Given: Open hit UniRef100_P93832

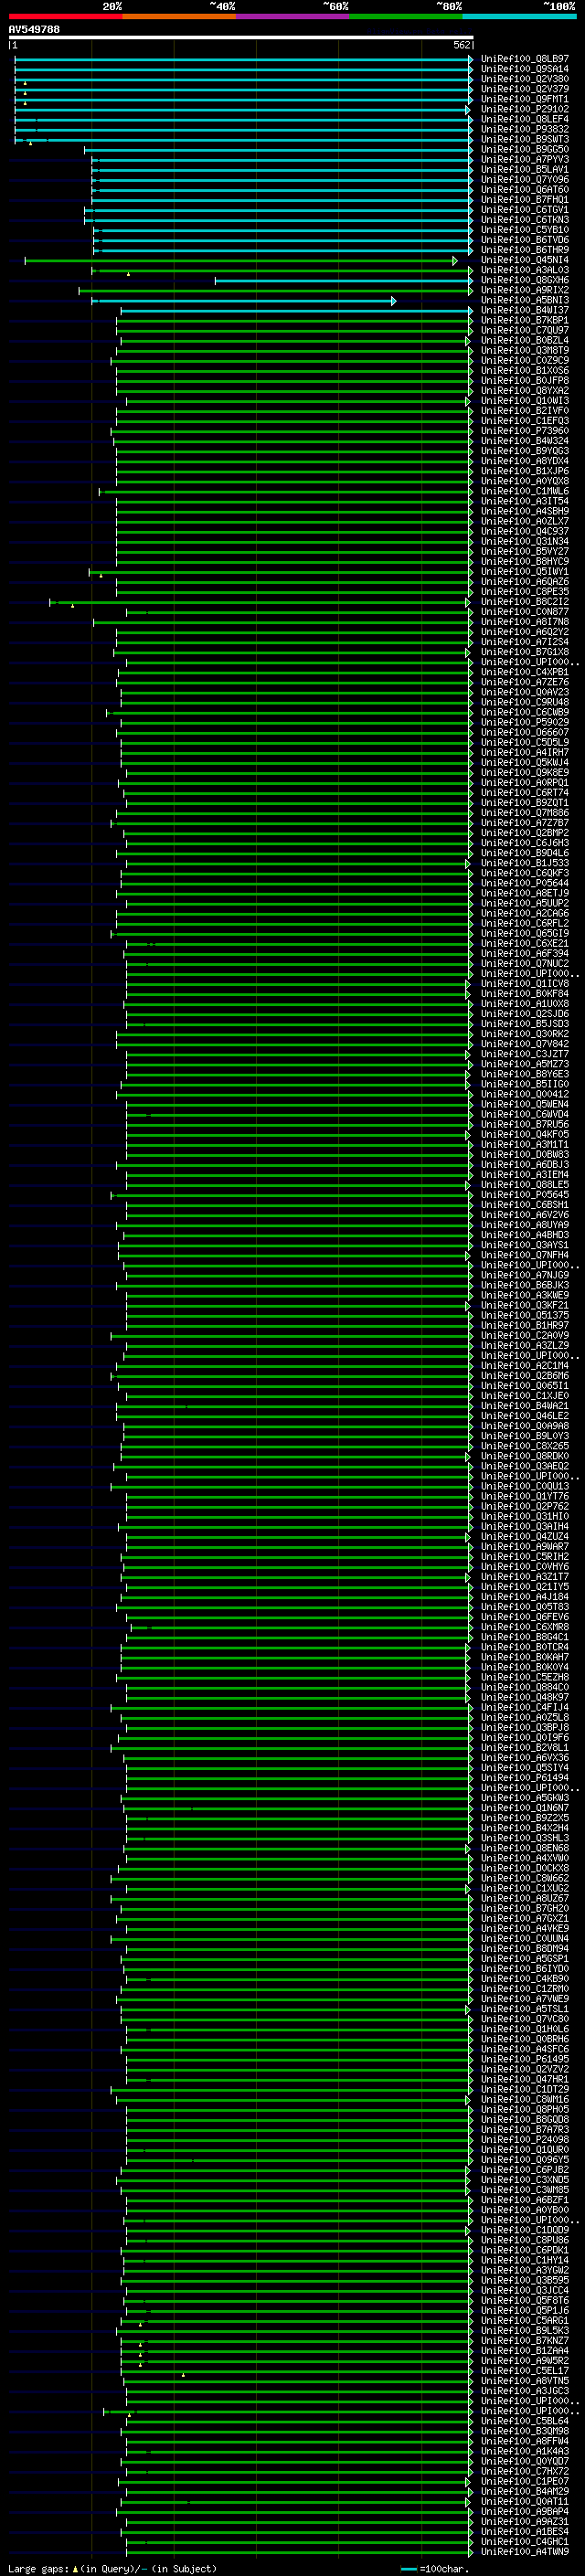Looking at the screenshot, I should pyautogui.click(x=524, y=129).
